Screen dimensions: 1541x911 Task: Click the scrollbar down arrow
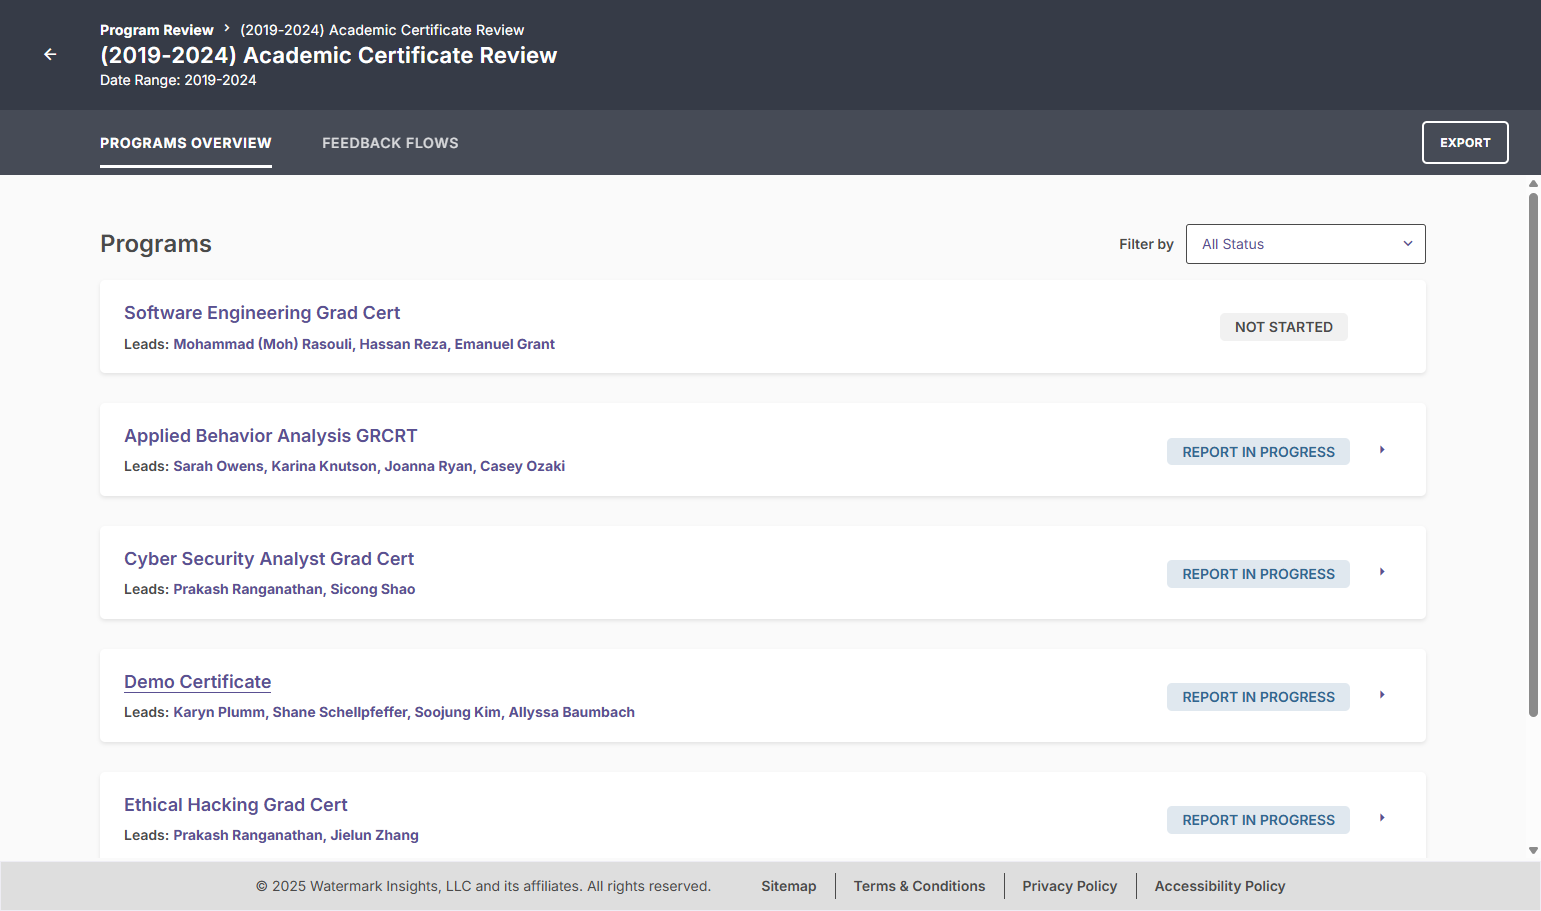[x=1533, y=851]
